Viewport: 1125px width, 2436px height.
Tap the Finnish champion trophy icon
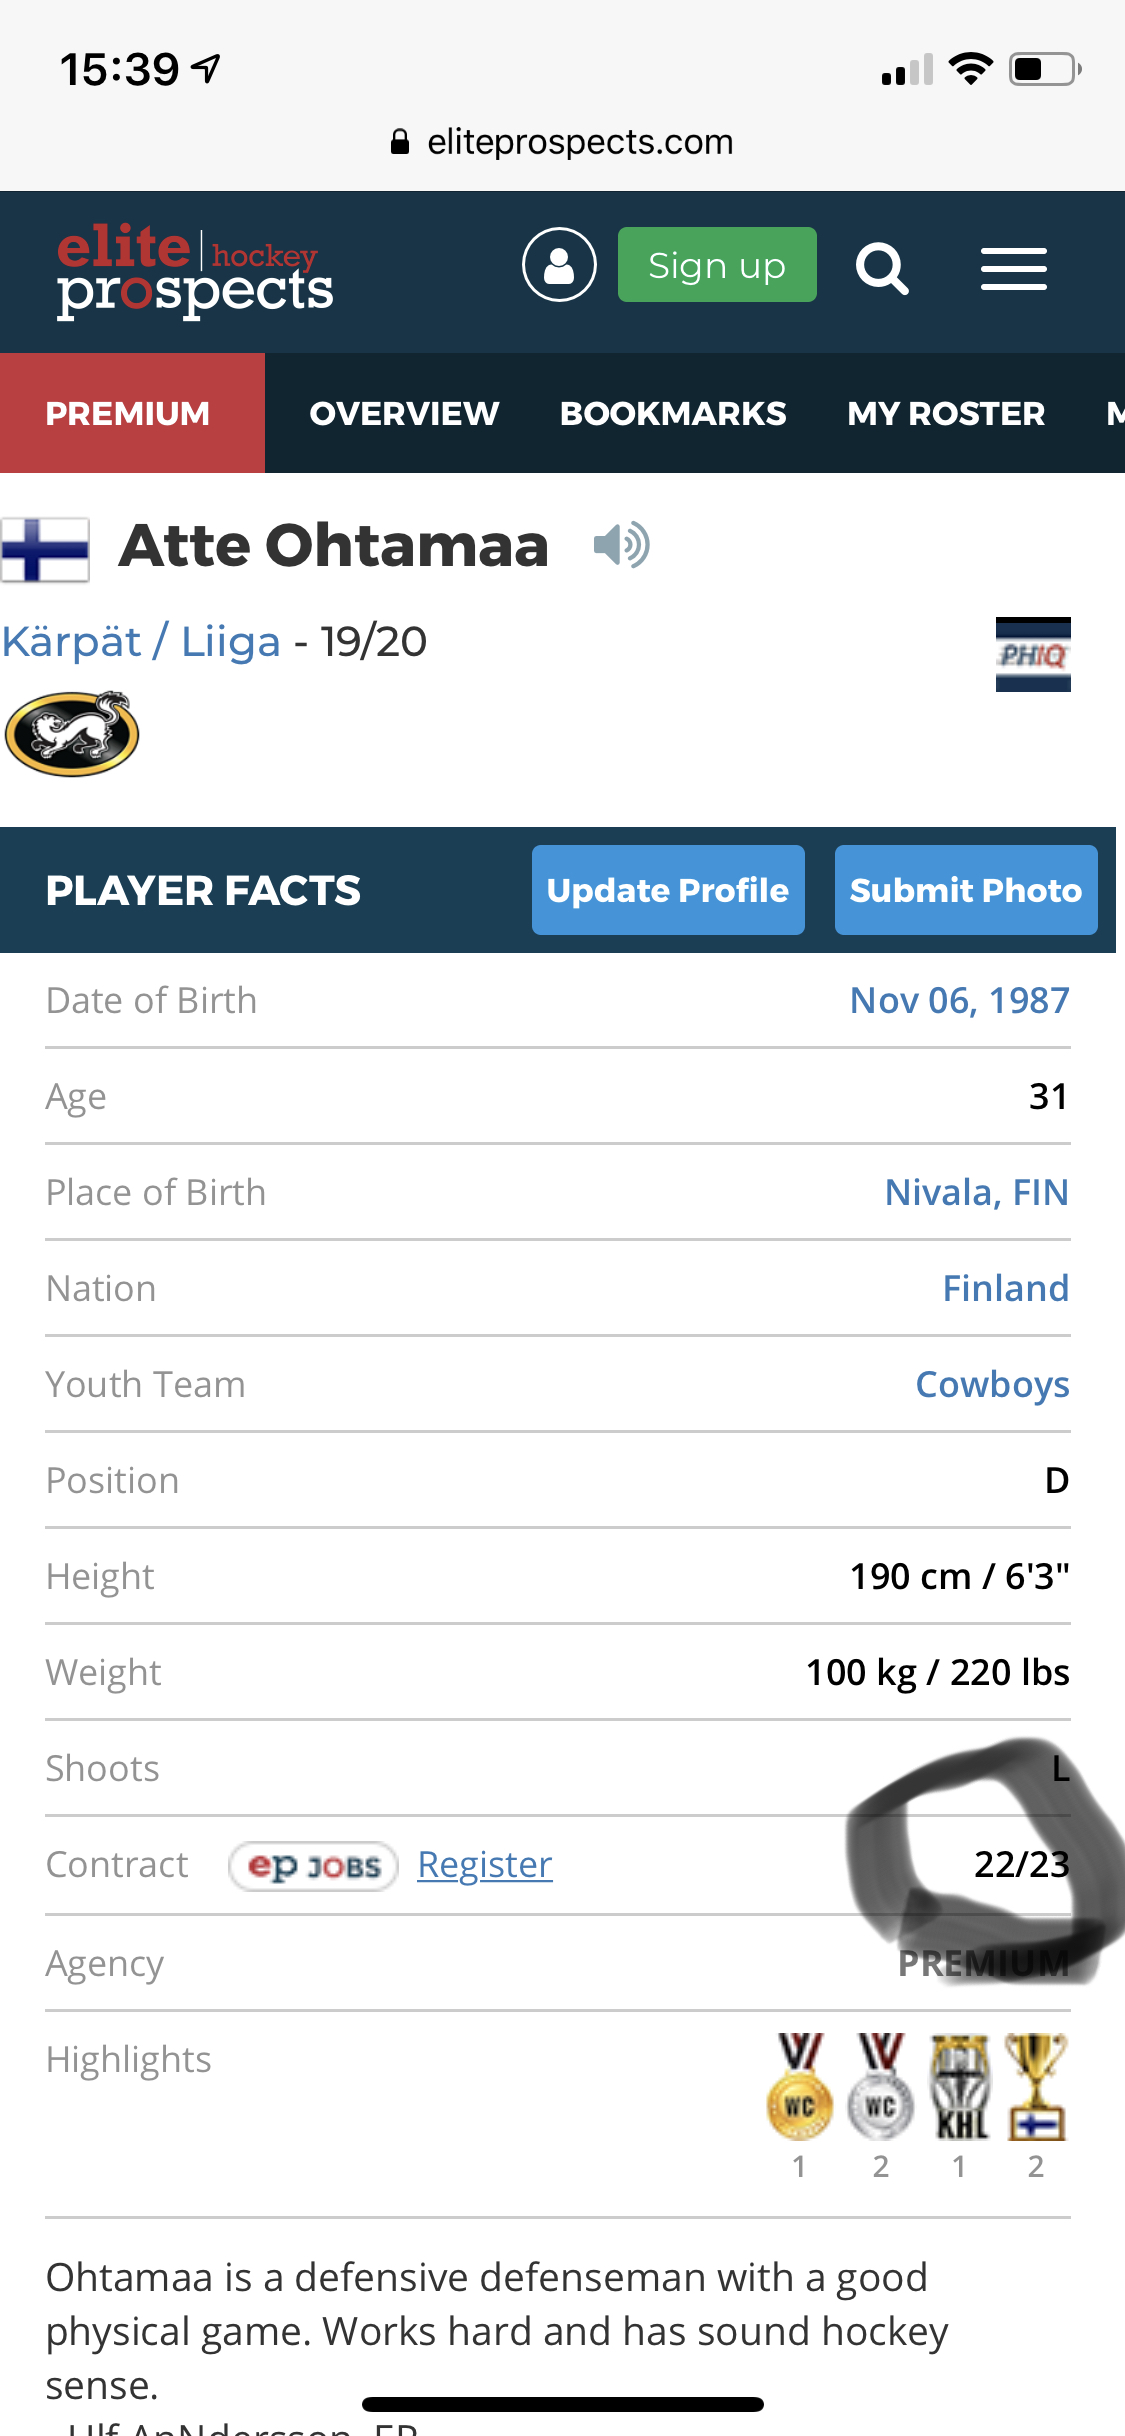click(x=1036, y=2090)
